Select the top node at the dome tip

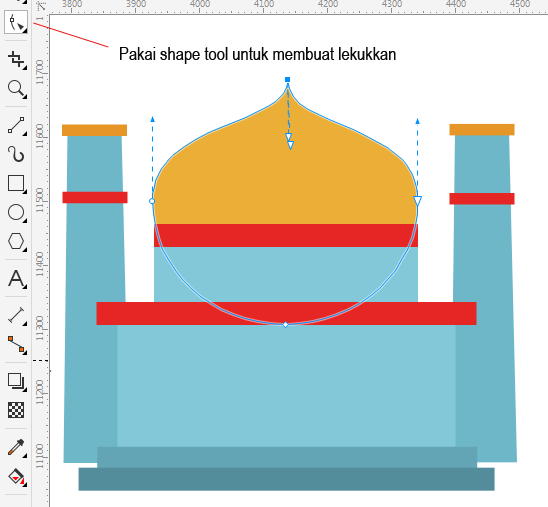[x=287, y=80]
